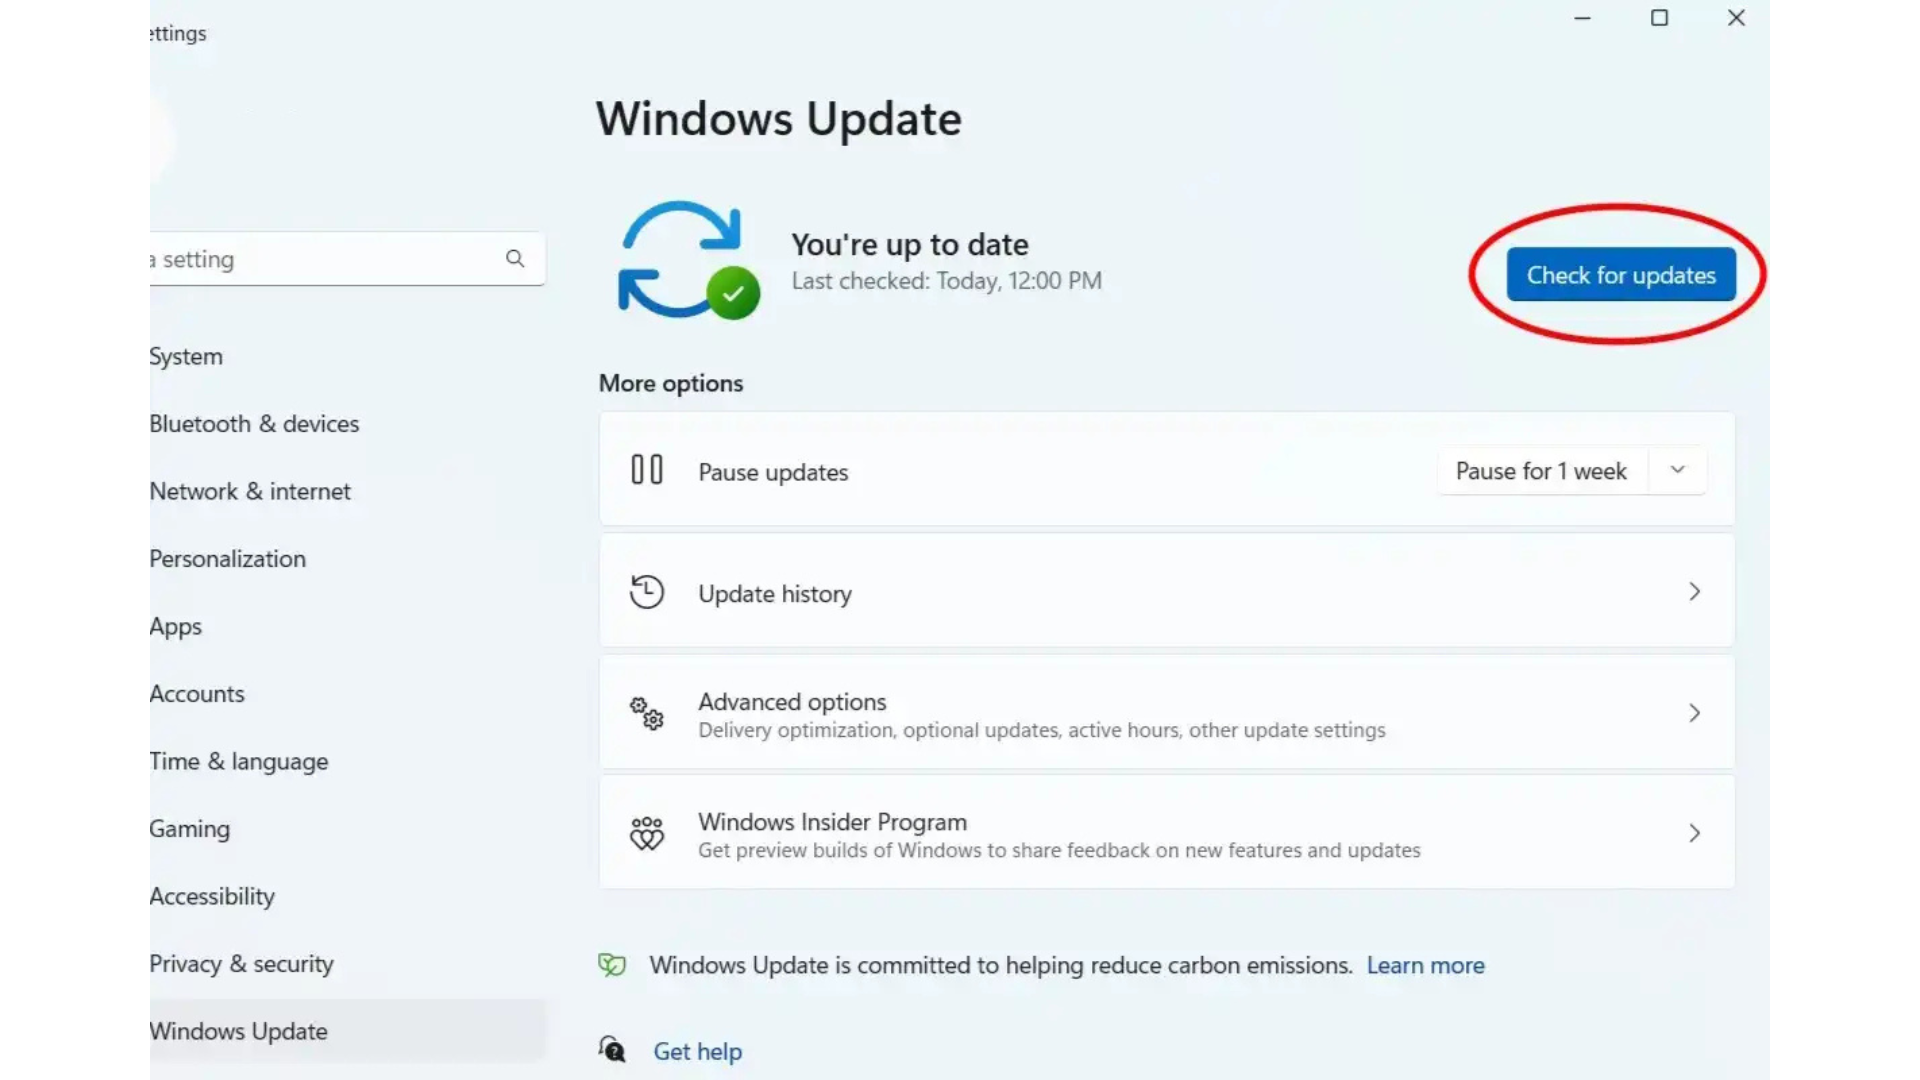Click the Get help question mark icon

[x=611, y=1049]
